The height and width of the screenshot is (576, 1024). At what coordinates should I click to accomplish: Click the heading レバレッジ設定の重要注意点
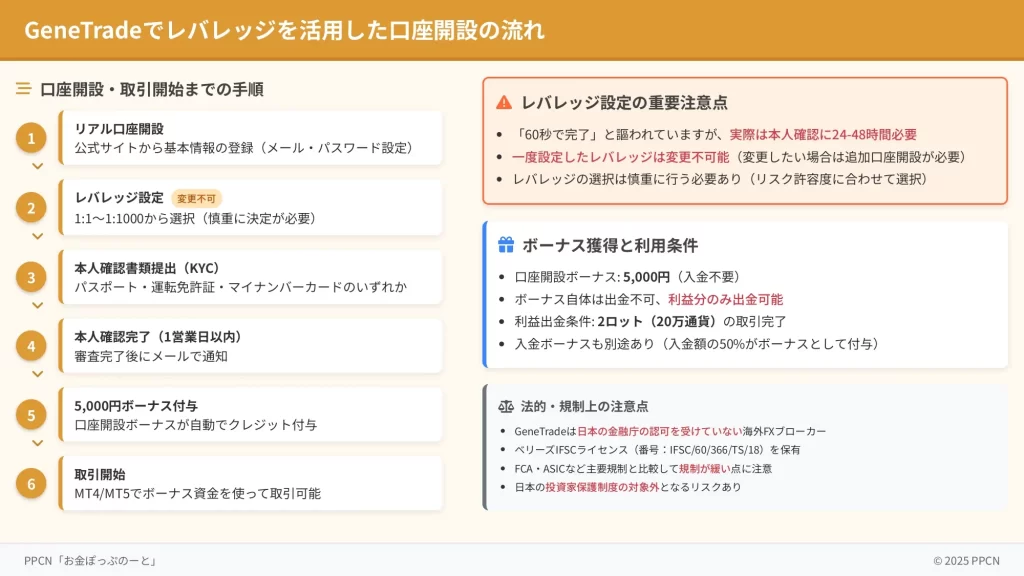pos(624,103)
